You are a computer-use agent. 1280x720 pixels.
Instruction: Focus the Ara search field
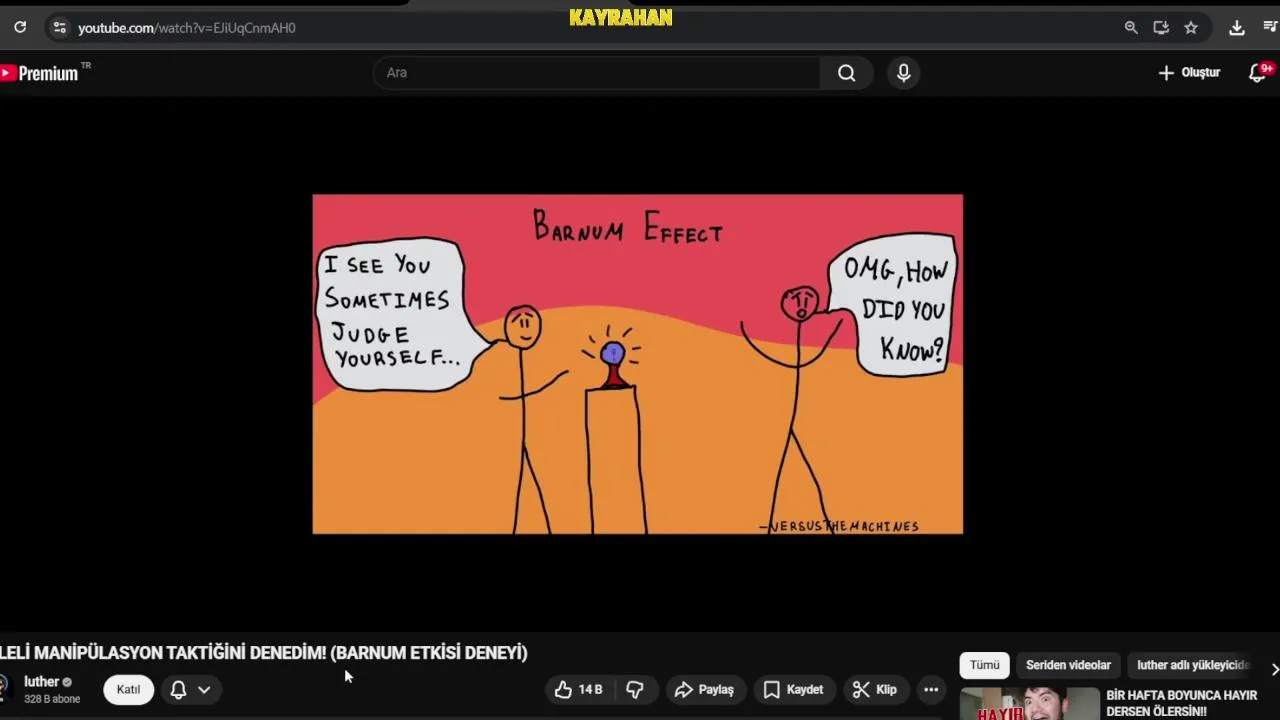pos(597,72)
